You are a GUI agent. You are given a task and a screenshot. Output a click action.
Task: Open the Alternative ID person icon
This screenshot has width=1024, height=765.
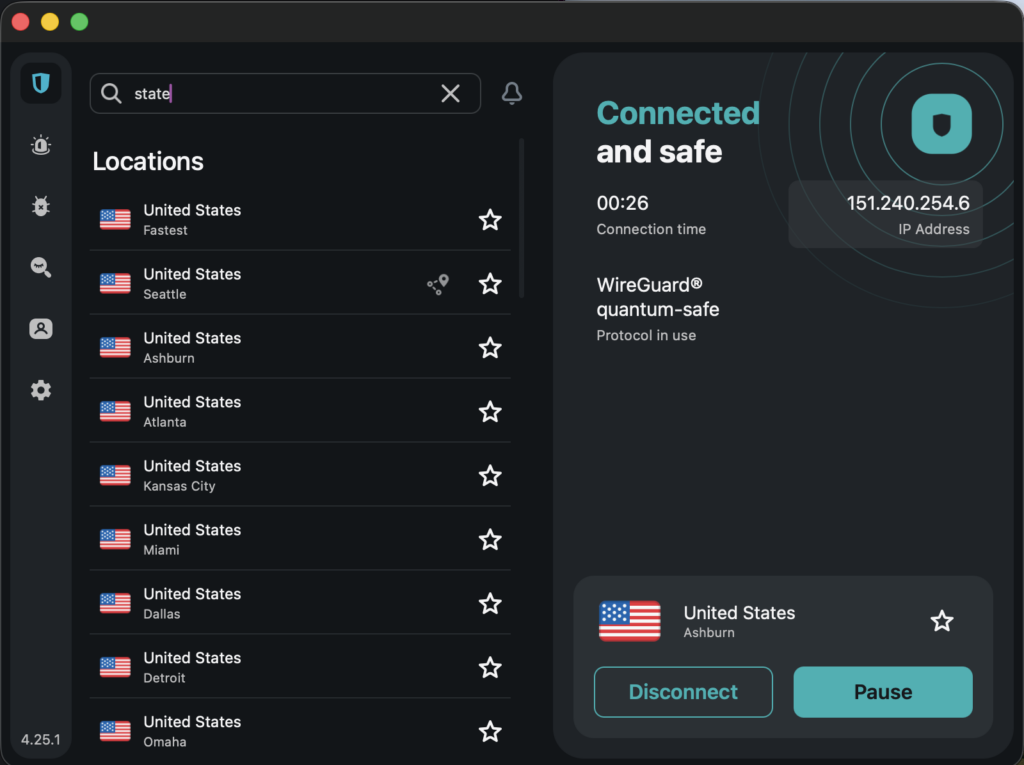41,329
